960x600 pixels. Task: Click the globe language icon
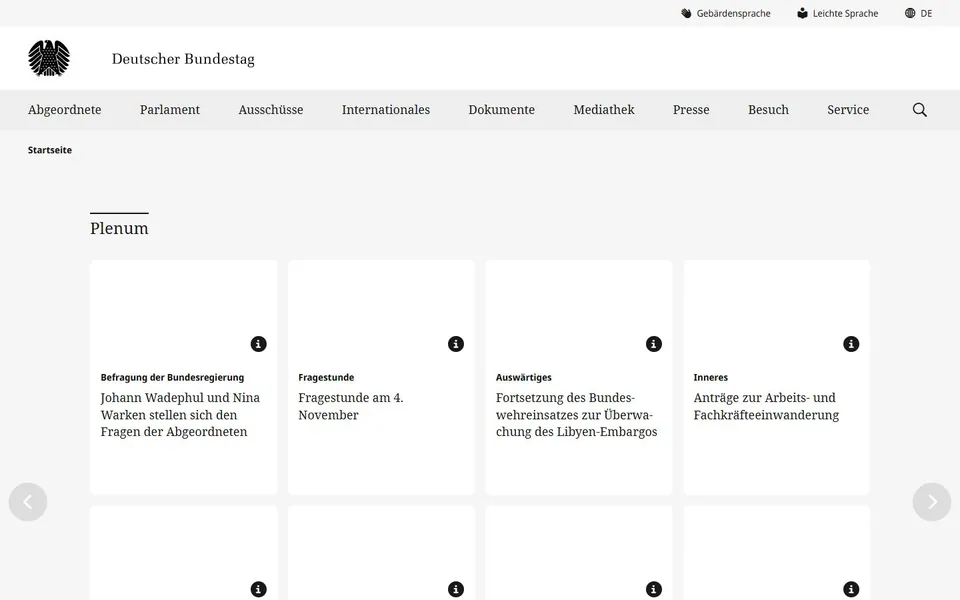(x=910, y=13)
